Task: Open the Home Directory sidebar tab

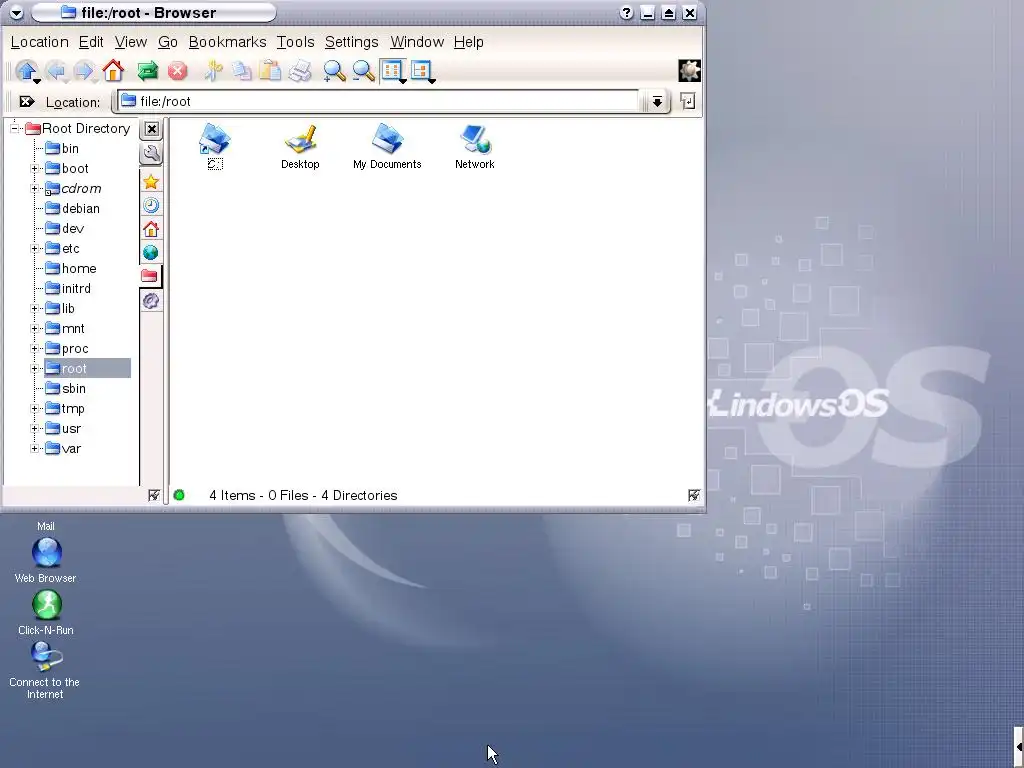Action: 151,229
